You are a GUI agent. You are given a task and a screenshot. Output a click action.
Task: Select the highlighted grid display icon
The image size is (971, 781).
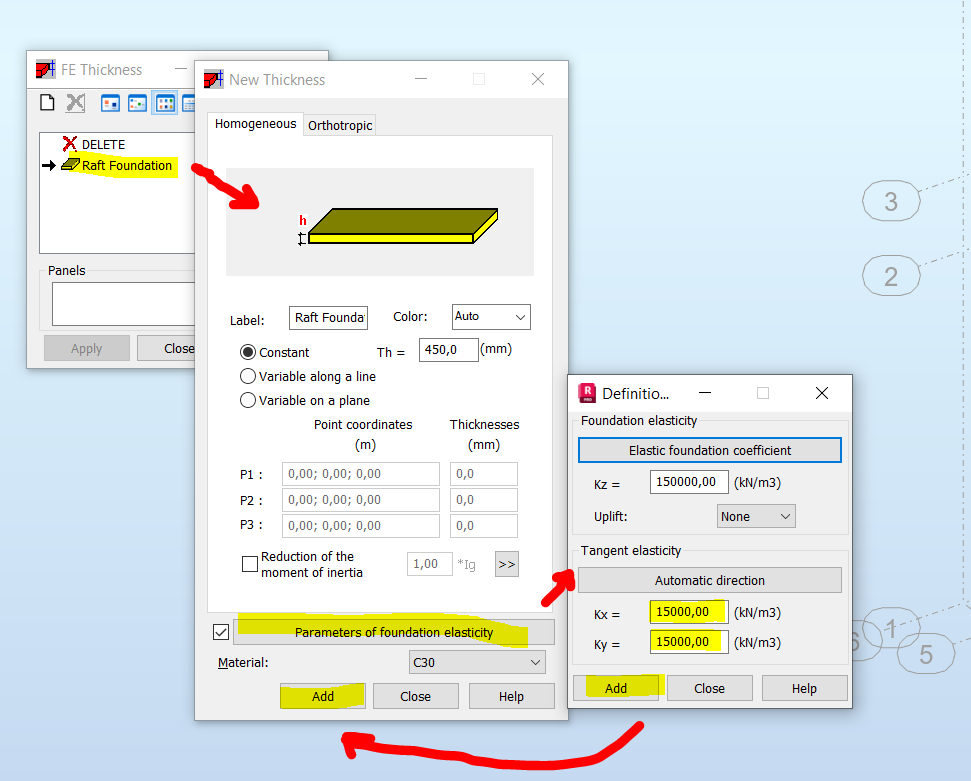(x=164, y=102)
